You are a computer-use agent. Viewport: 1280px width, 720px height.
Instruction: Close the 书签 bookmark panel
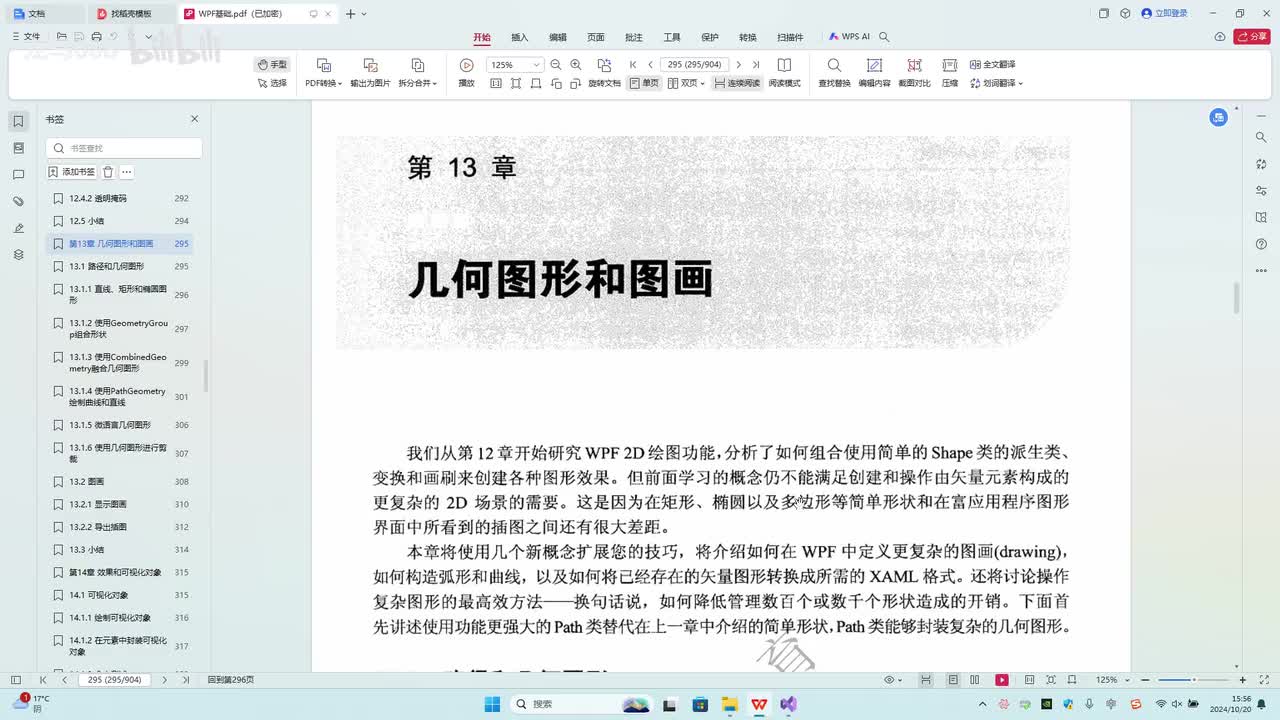point(195,119)
